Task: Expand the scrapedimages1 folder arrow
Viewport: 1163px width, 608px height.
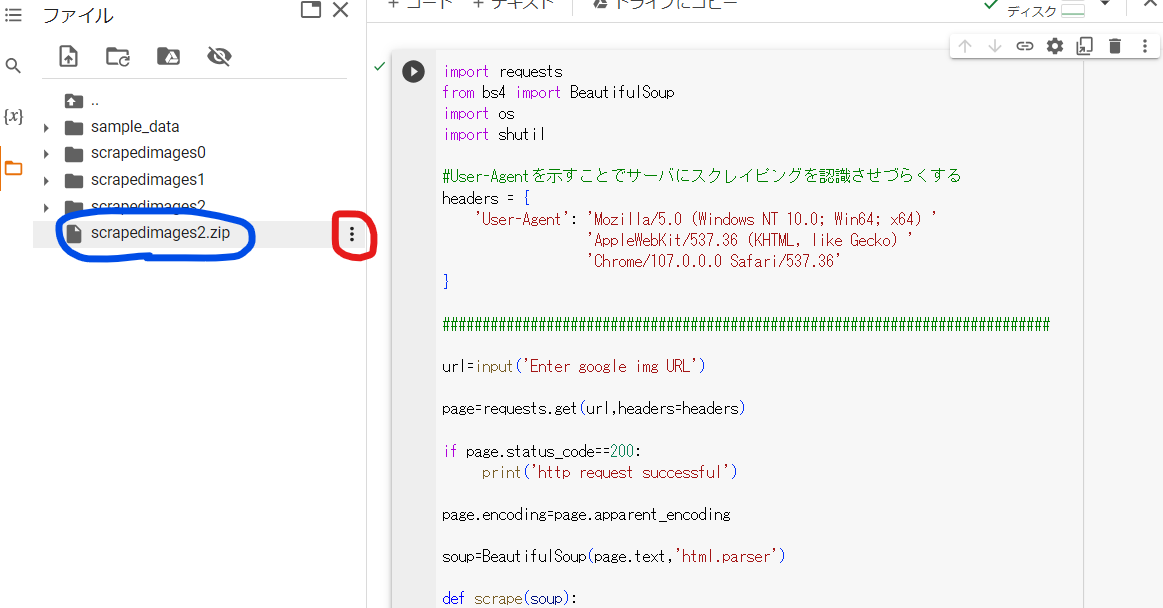Action: [x=46, y=181]
